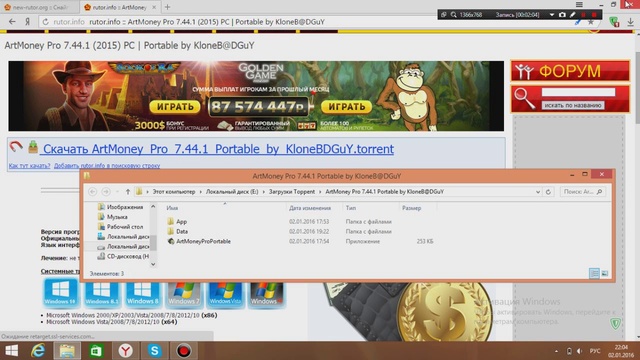Switch to Yandex Browser on taskbar
This screenshot has width=640, height=360.
pos(126,351)
